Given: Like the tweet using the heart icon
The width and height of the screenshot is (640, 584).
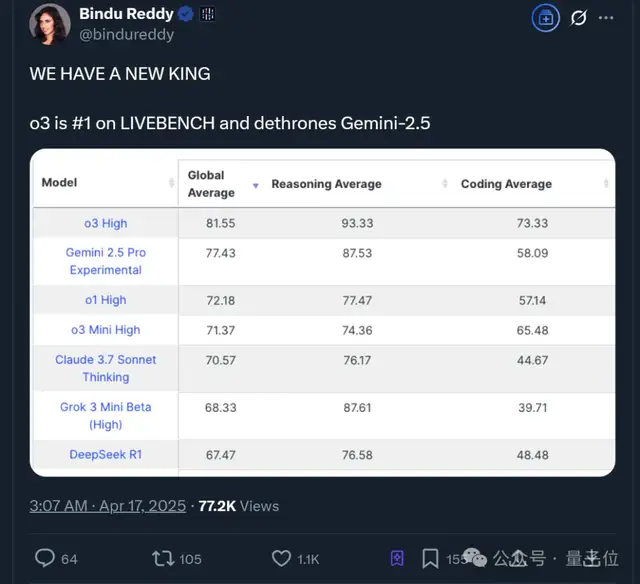Looking at the screenshot, I should tap(282, 558).
